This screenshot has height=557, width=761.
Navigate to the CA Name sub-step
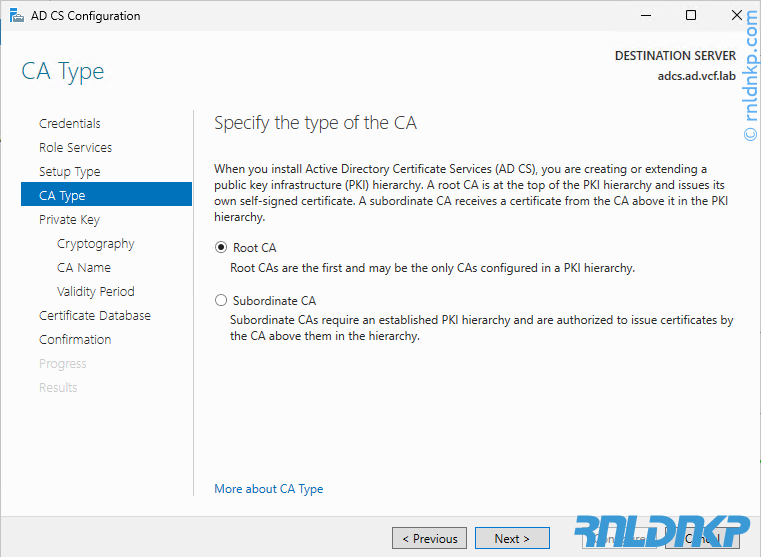click(x=84, y=268)
